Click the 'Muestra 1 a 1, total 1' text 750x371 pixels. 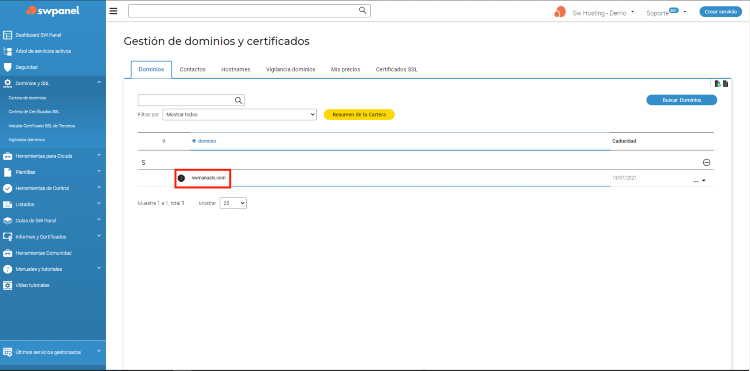tap(161, 203)
